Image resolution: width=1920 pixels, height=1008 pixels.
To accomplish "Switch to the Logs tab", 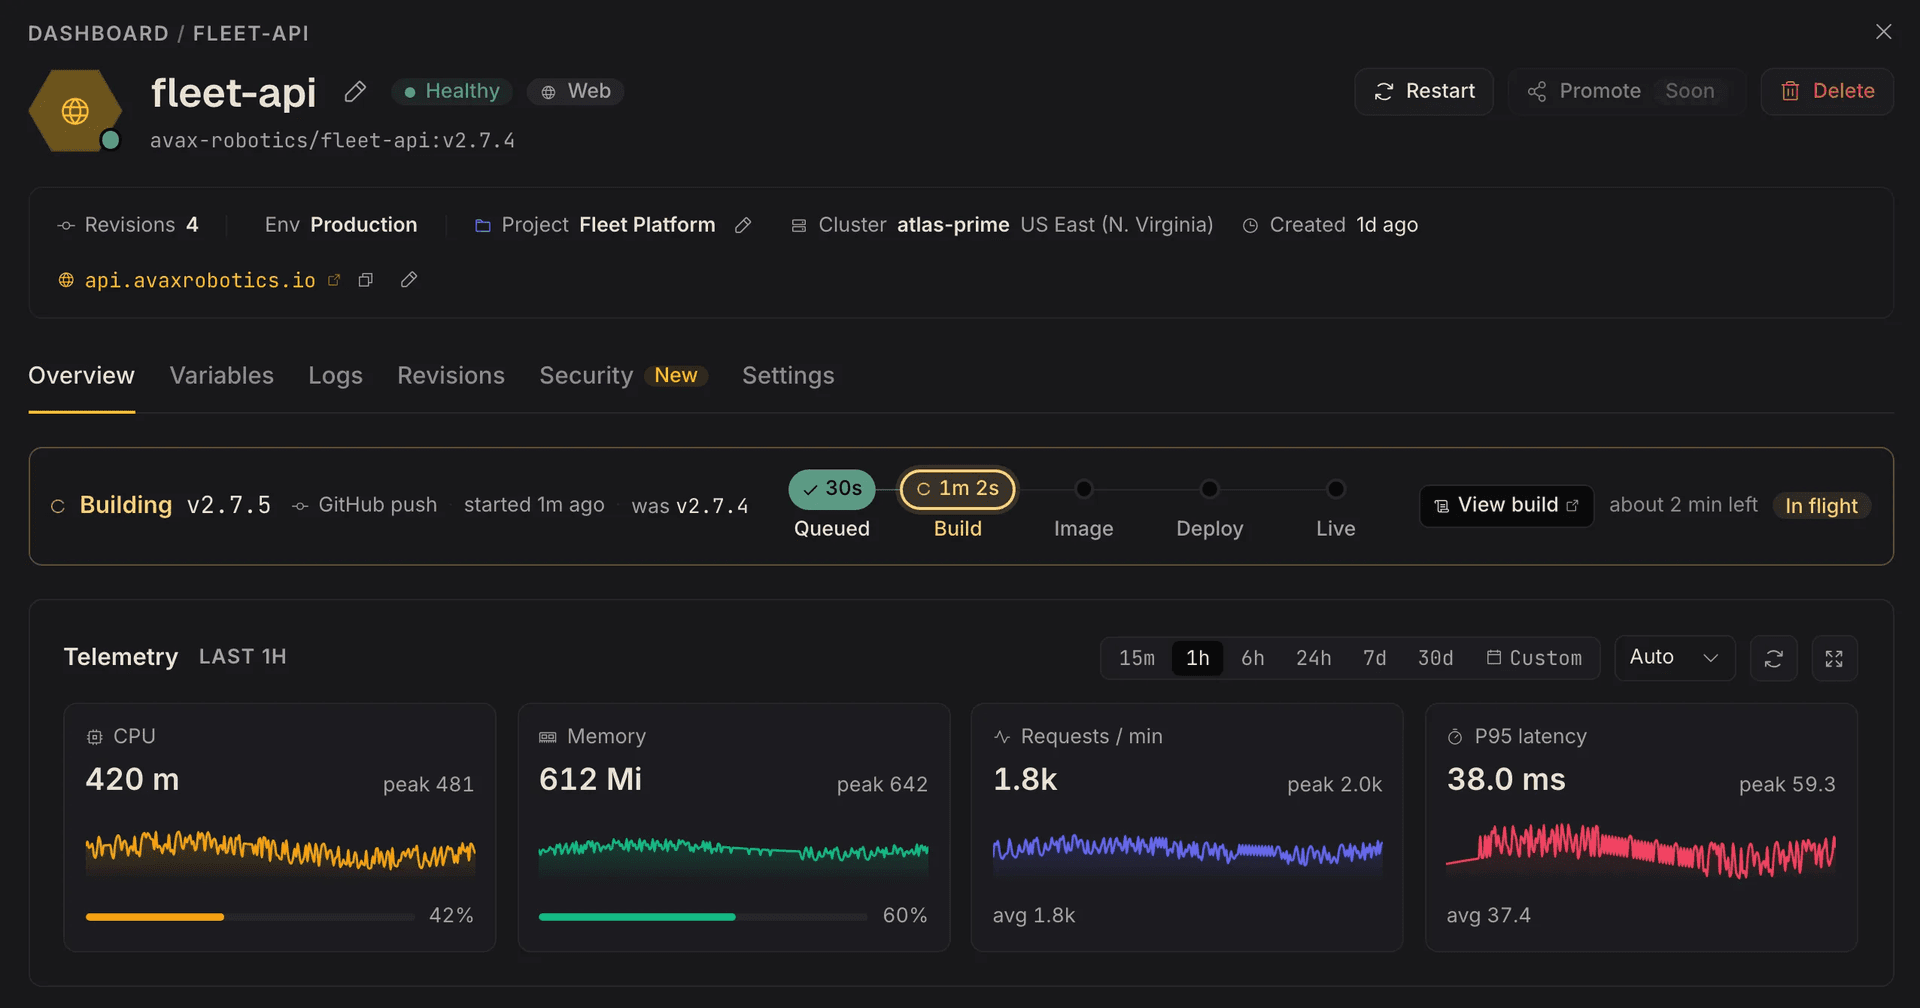I will click(x=336, y=376).
